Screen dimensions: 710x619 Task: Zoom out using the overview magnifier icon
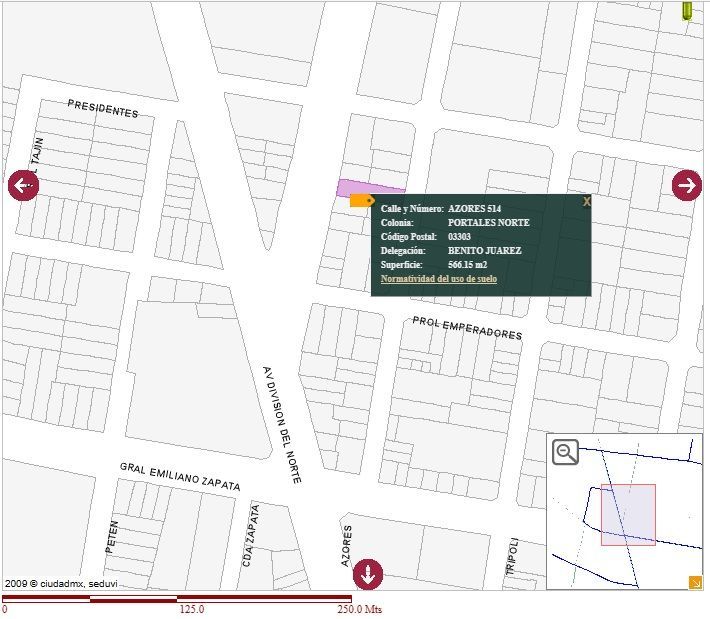coord(566,451)
